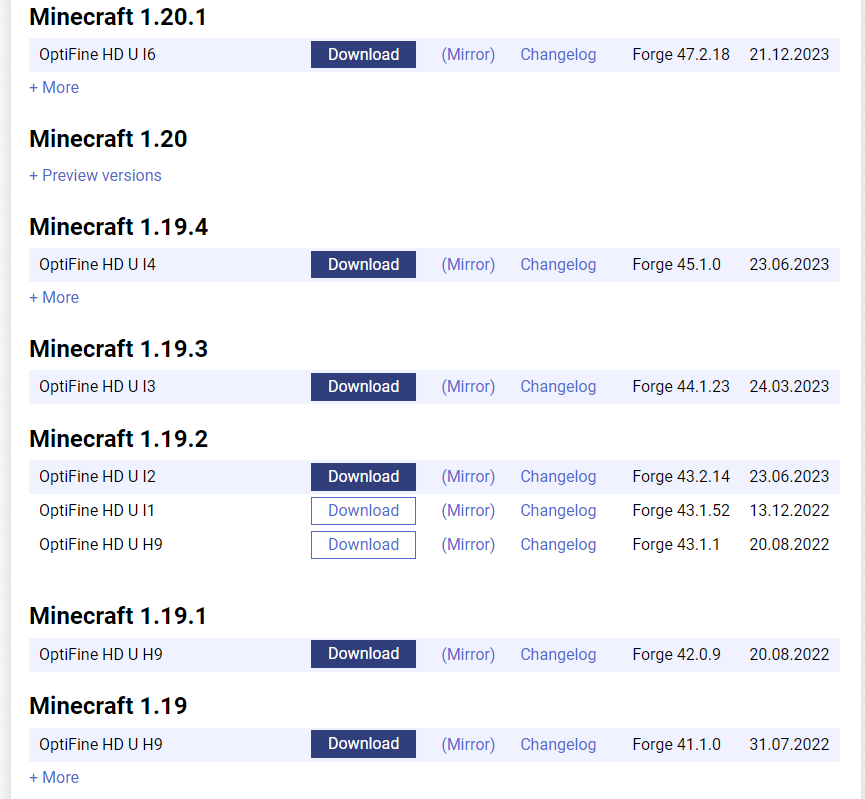Select the Forge 45.1.0 text
This screenshot has height=799, width=865.
click(x=676, y=265)
